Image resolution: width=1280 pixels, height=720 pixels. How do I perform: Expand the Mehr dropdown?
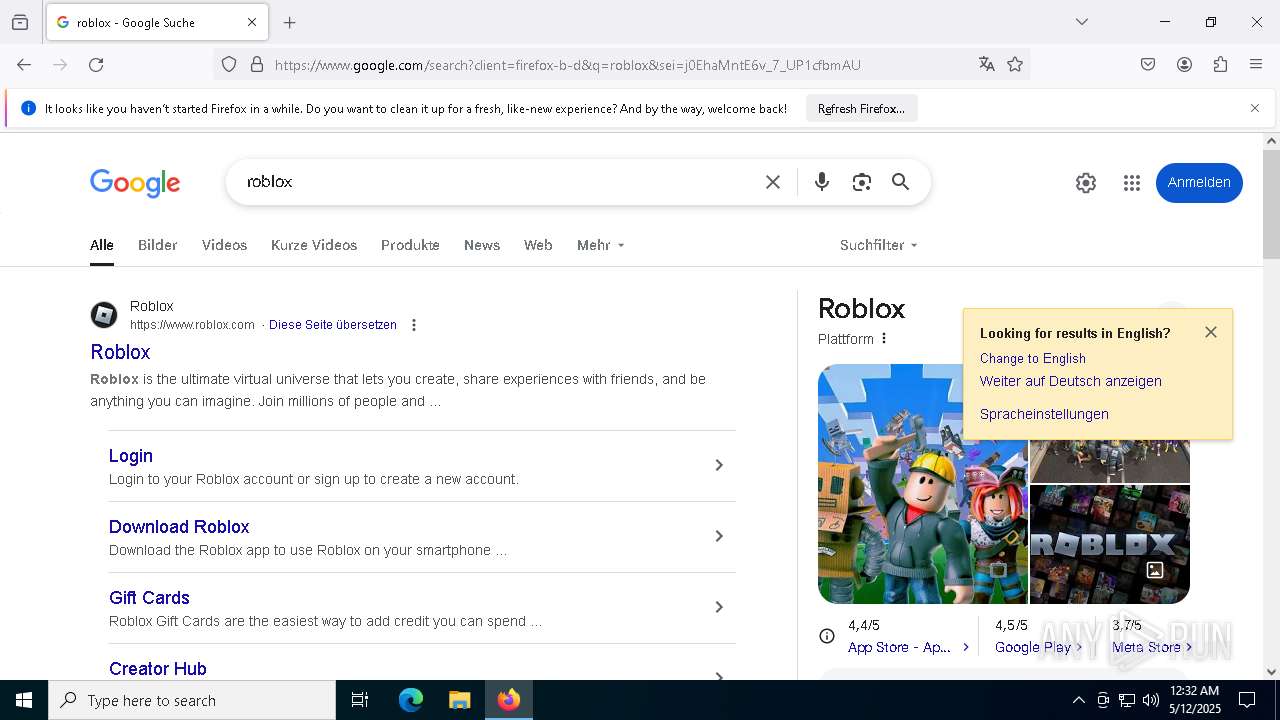coord(601,245)
